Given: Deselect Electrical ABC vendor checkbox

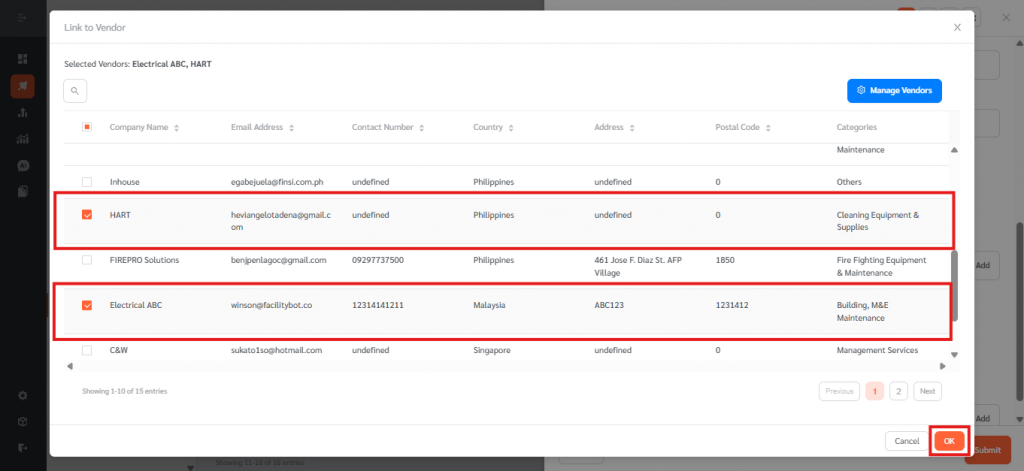Looking at the screenshot, I should coord(87,305).
